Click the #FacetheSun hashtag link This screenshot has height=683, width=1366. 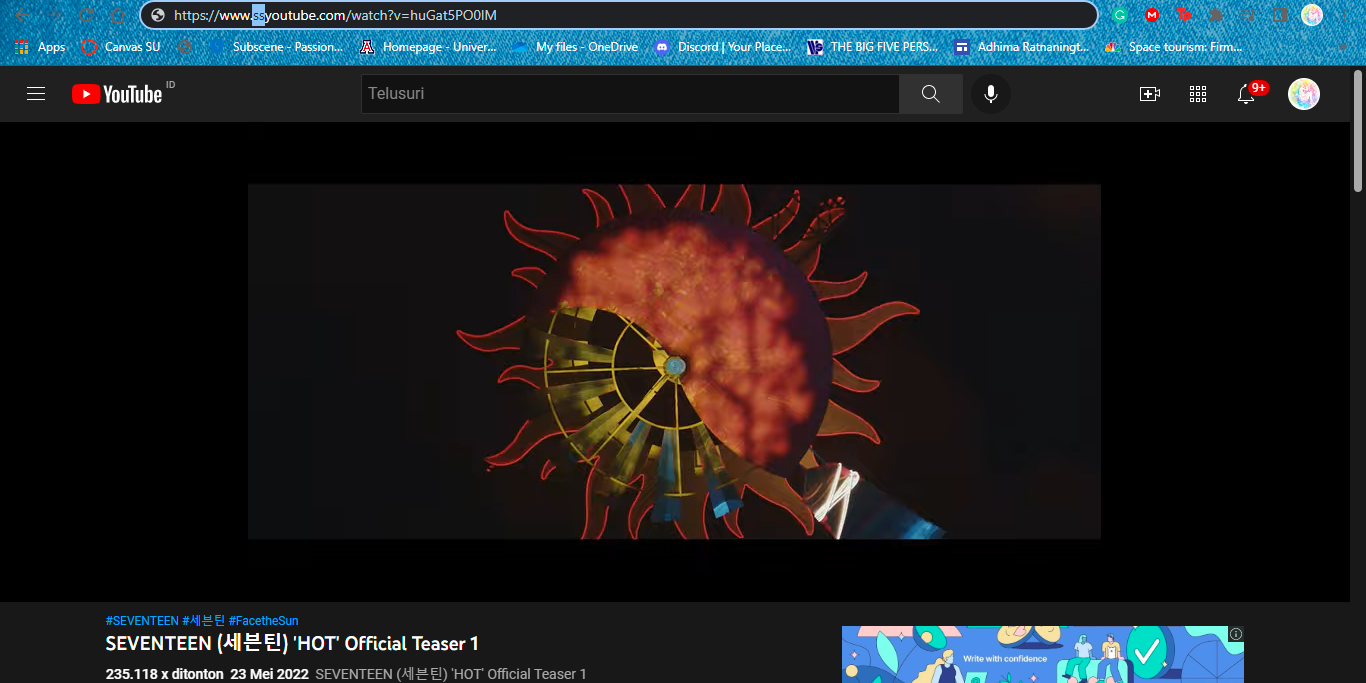[263, 621]
